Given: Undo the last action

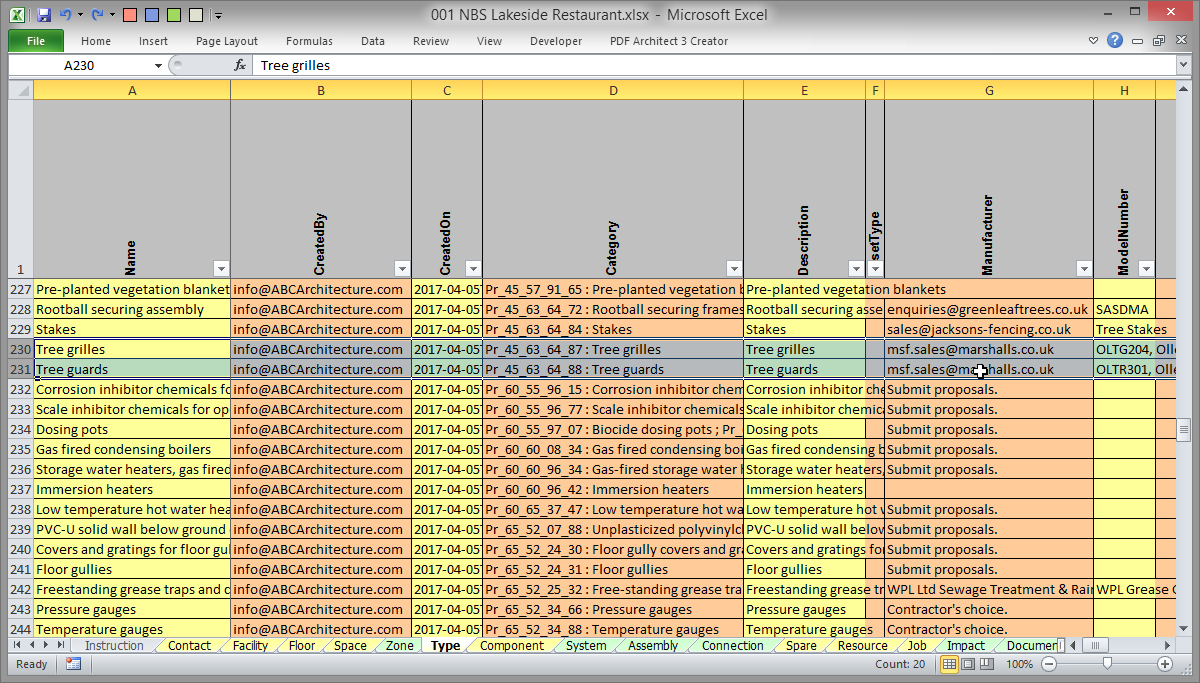Looking at the screenshot, I should [66, 14].
